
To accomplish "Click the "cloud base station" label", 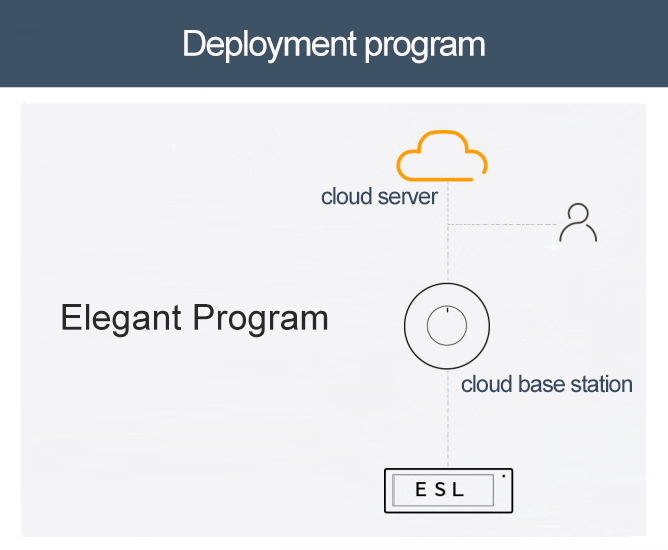I will (x=546, y=384).
